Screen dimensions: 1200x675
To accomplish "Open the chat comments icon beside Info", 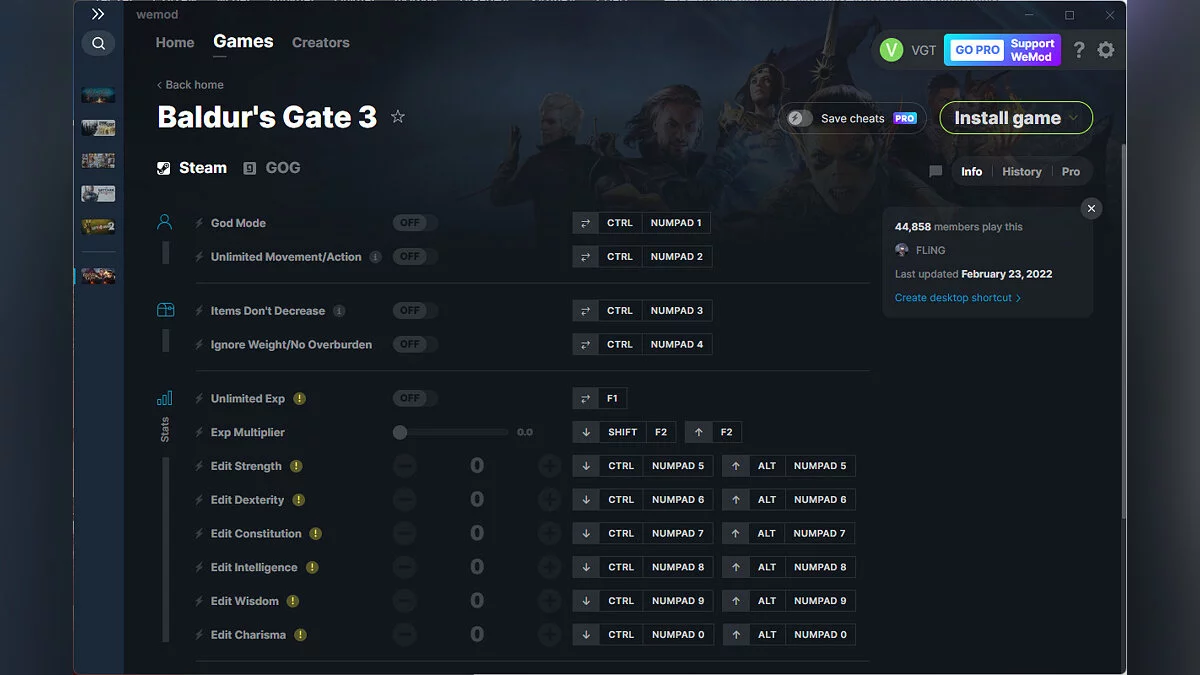I will pos(936,172).
